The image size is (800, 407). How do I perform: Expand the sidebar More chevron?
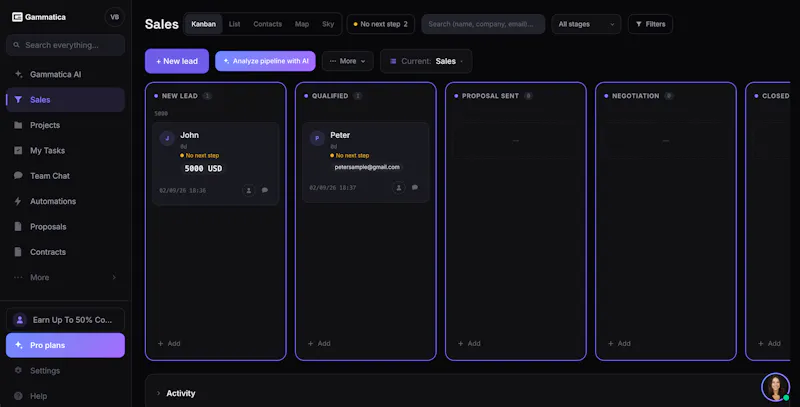coord(114,277)
